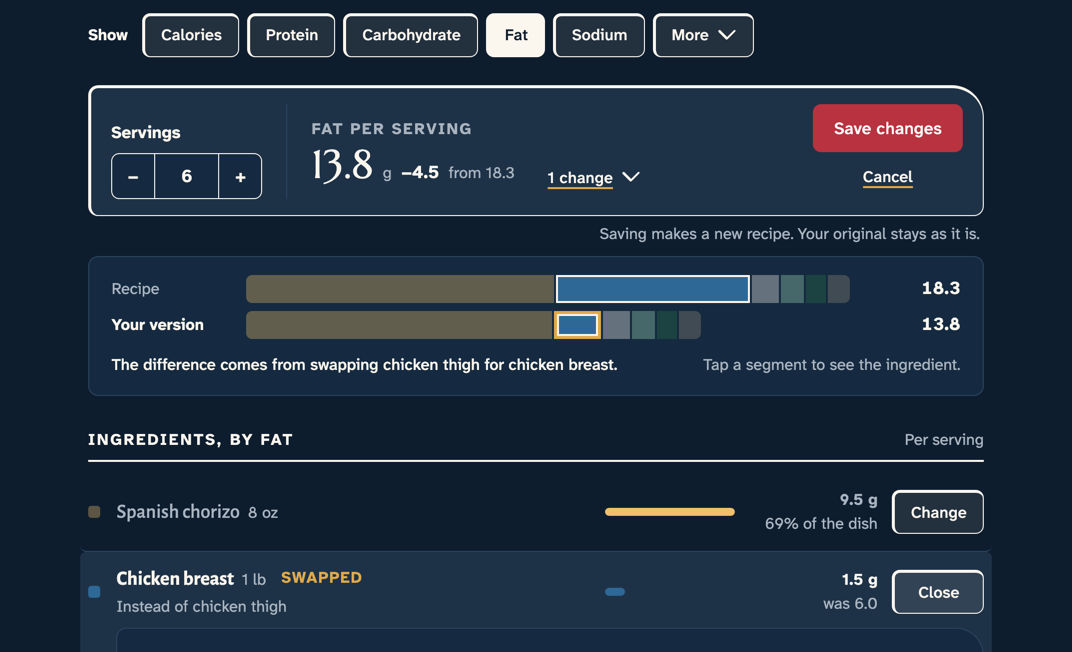Click the Spanish chorizo fat bar
Image resolution: width=1072 pixels, height=652 pixels.
coord(670,512)
